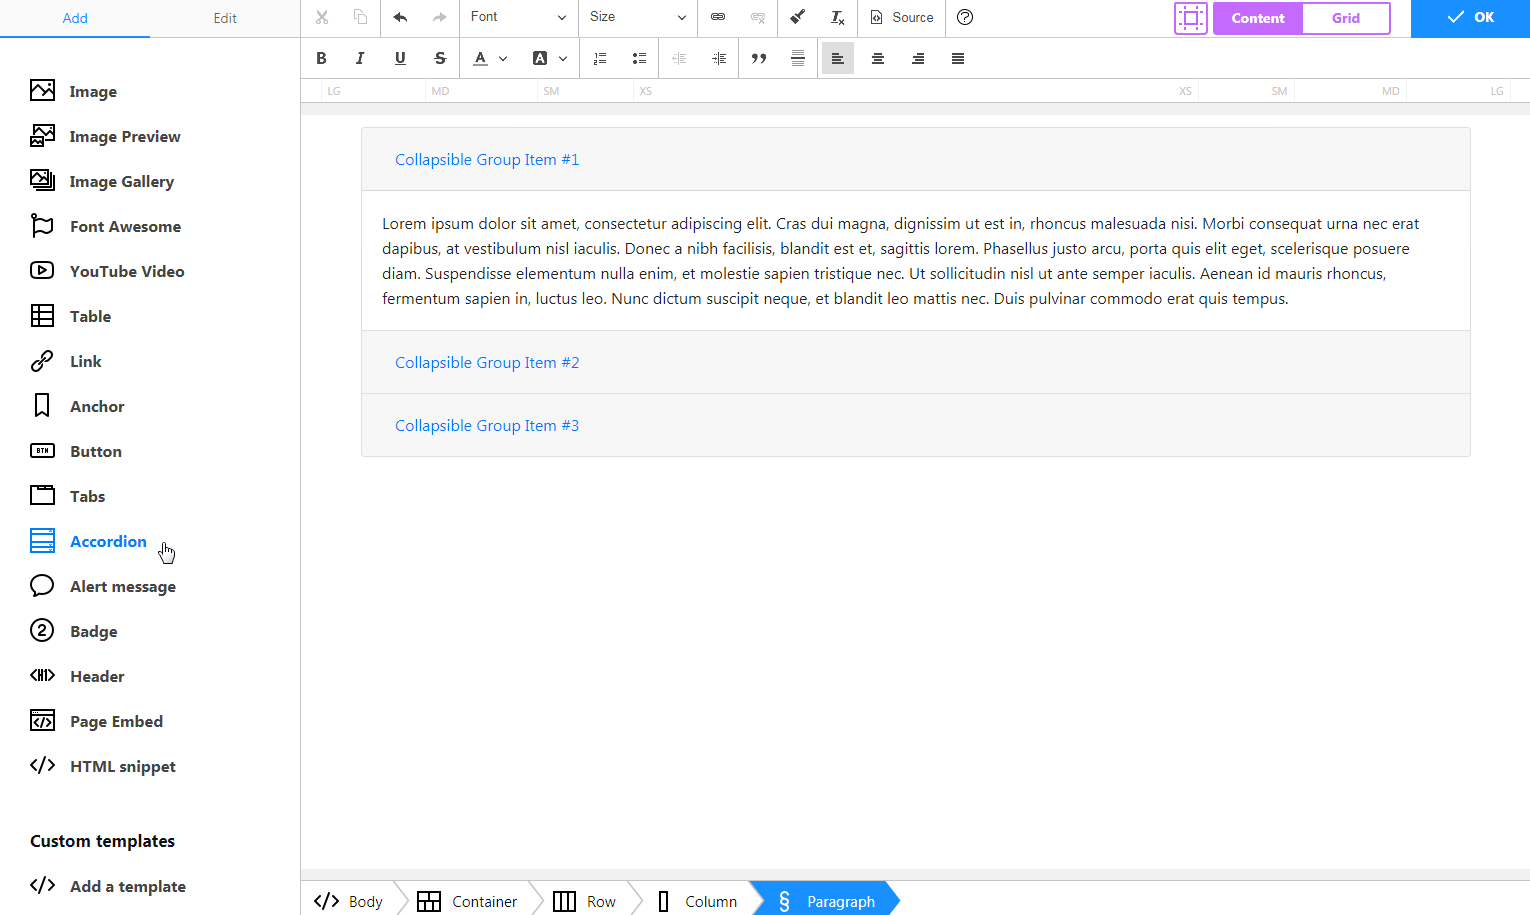Switch to Content mode
Image resolution: width=1530 pixels, height=915 pixels.
(1258, 18)
